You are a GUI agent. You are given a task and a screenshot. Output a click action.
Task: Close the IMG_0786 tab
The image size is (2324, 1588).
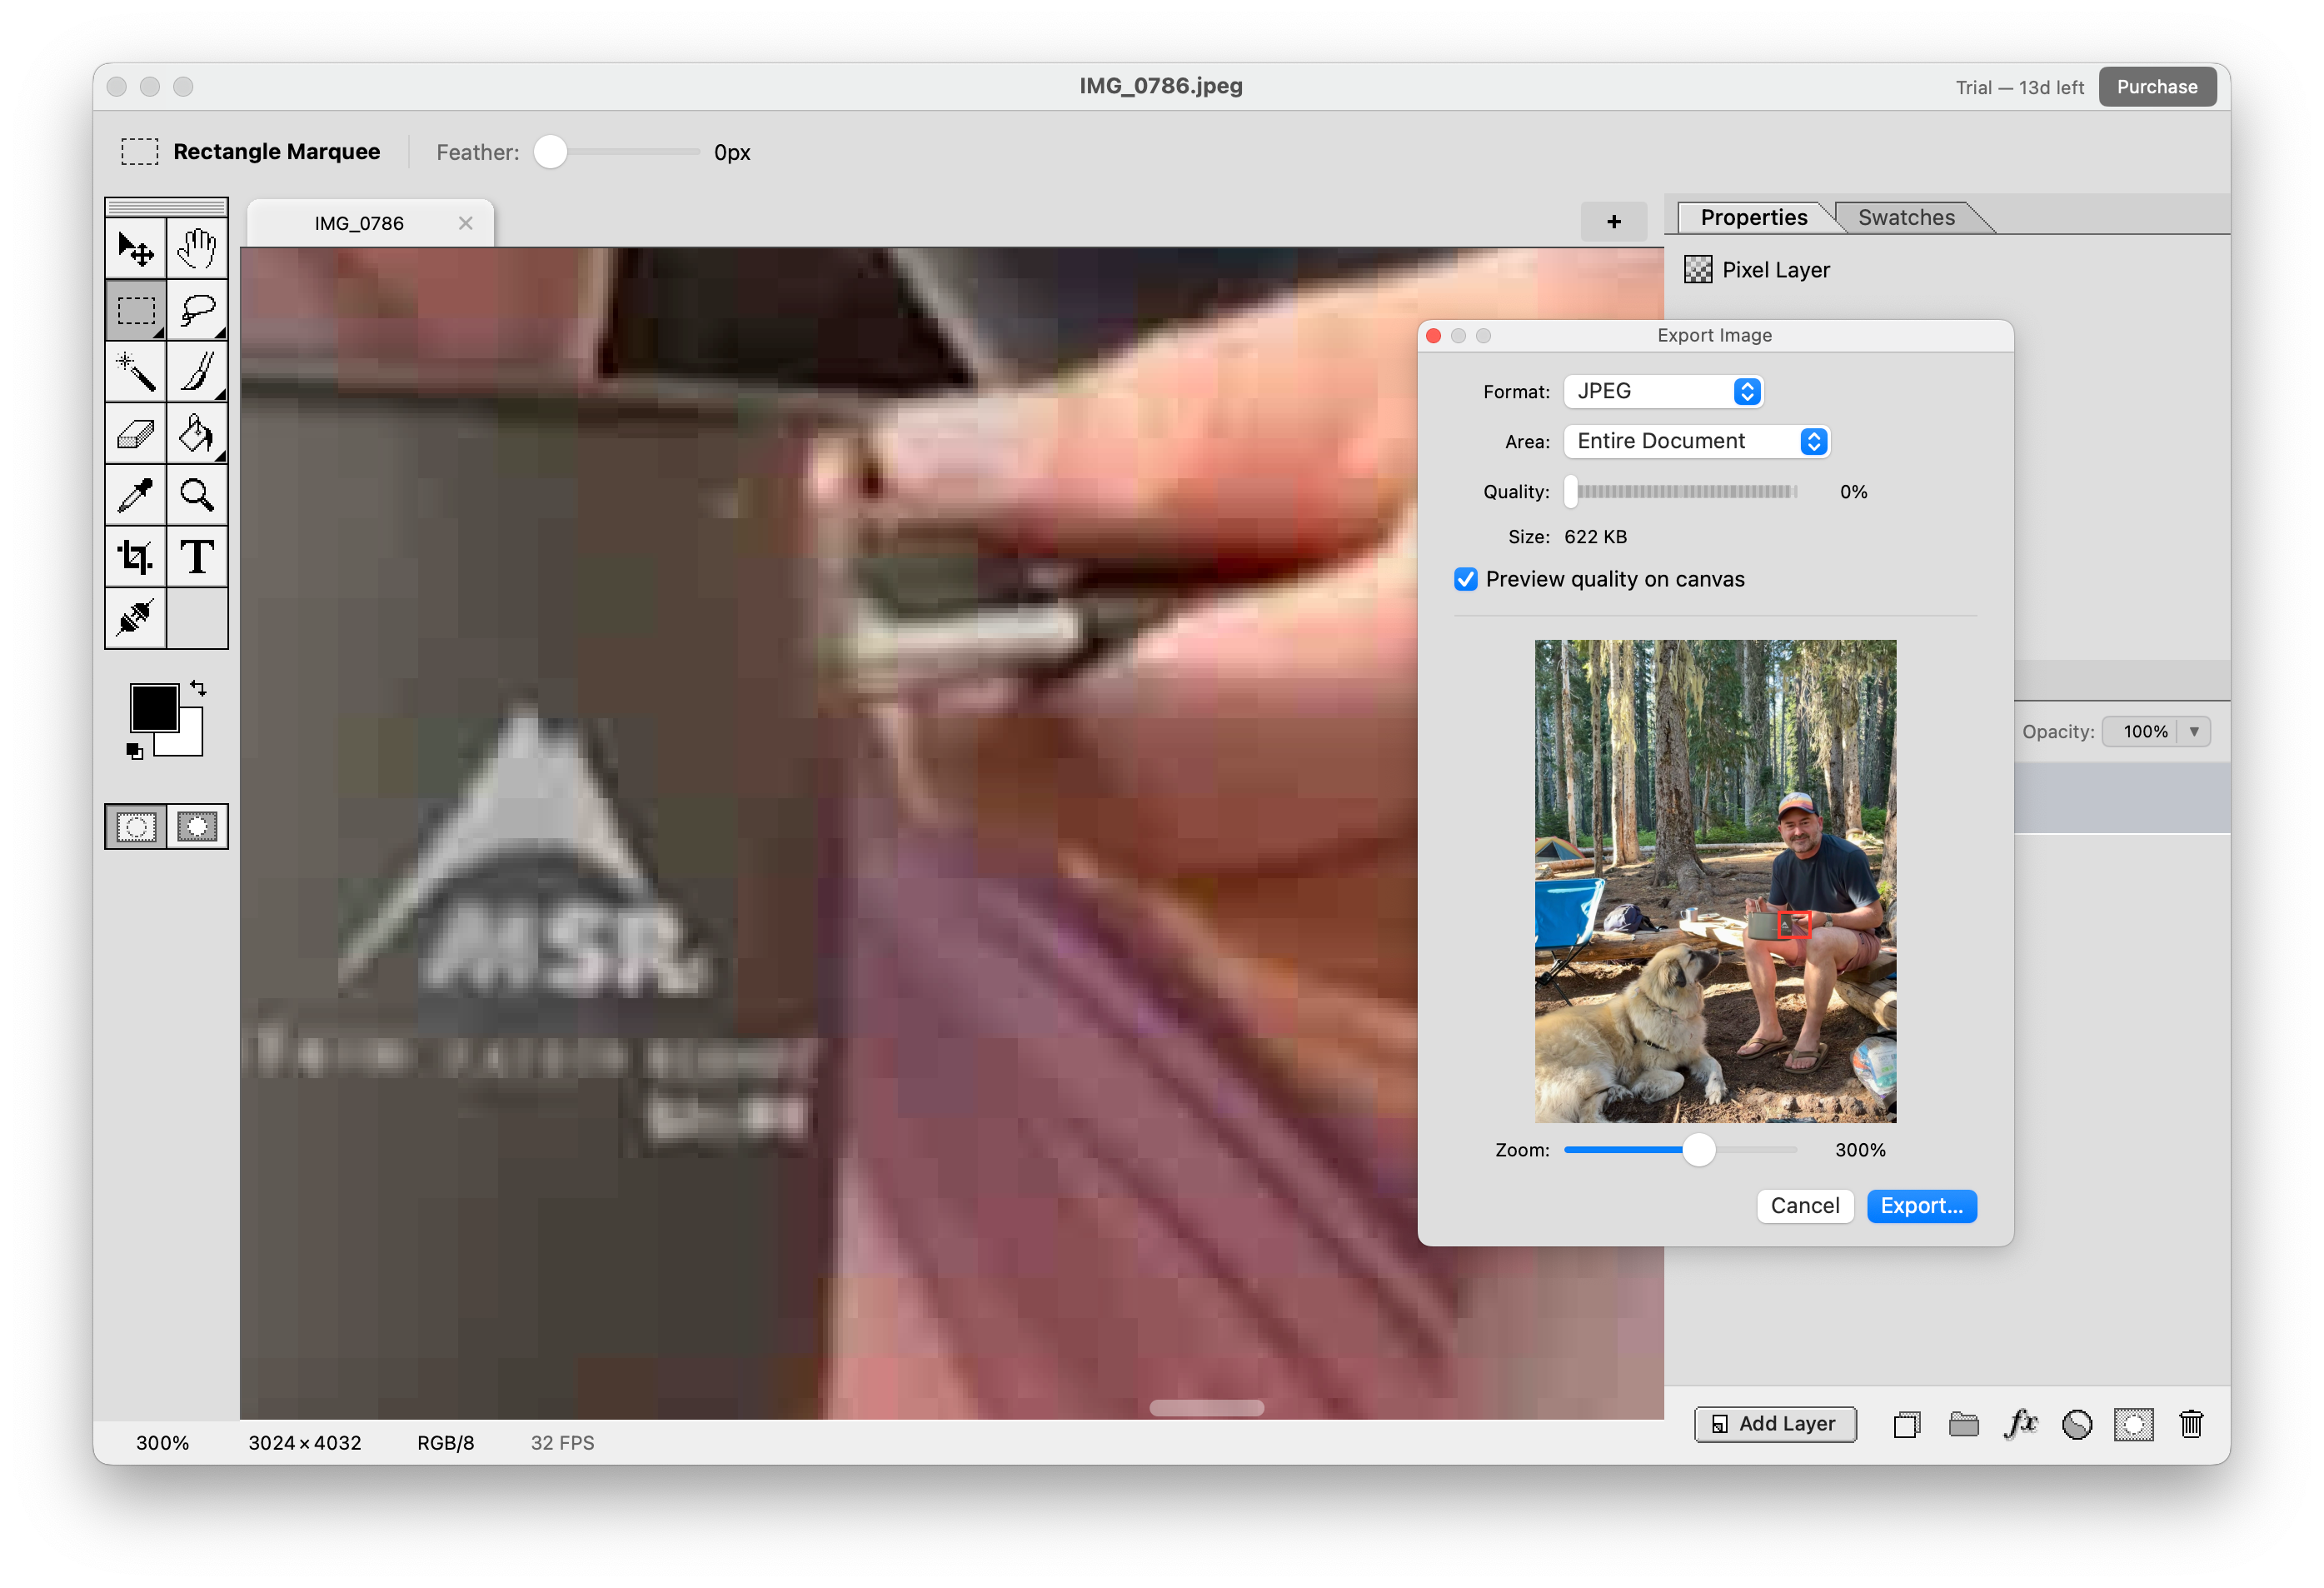point(466,223)
